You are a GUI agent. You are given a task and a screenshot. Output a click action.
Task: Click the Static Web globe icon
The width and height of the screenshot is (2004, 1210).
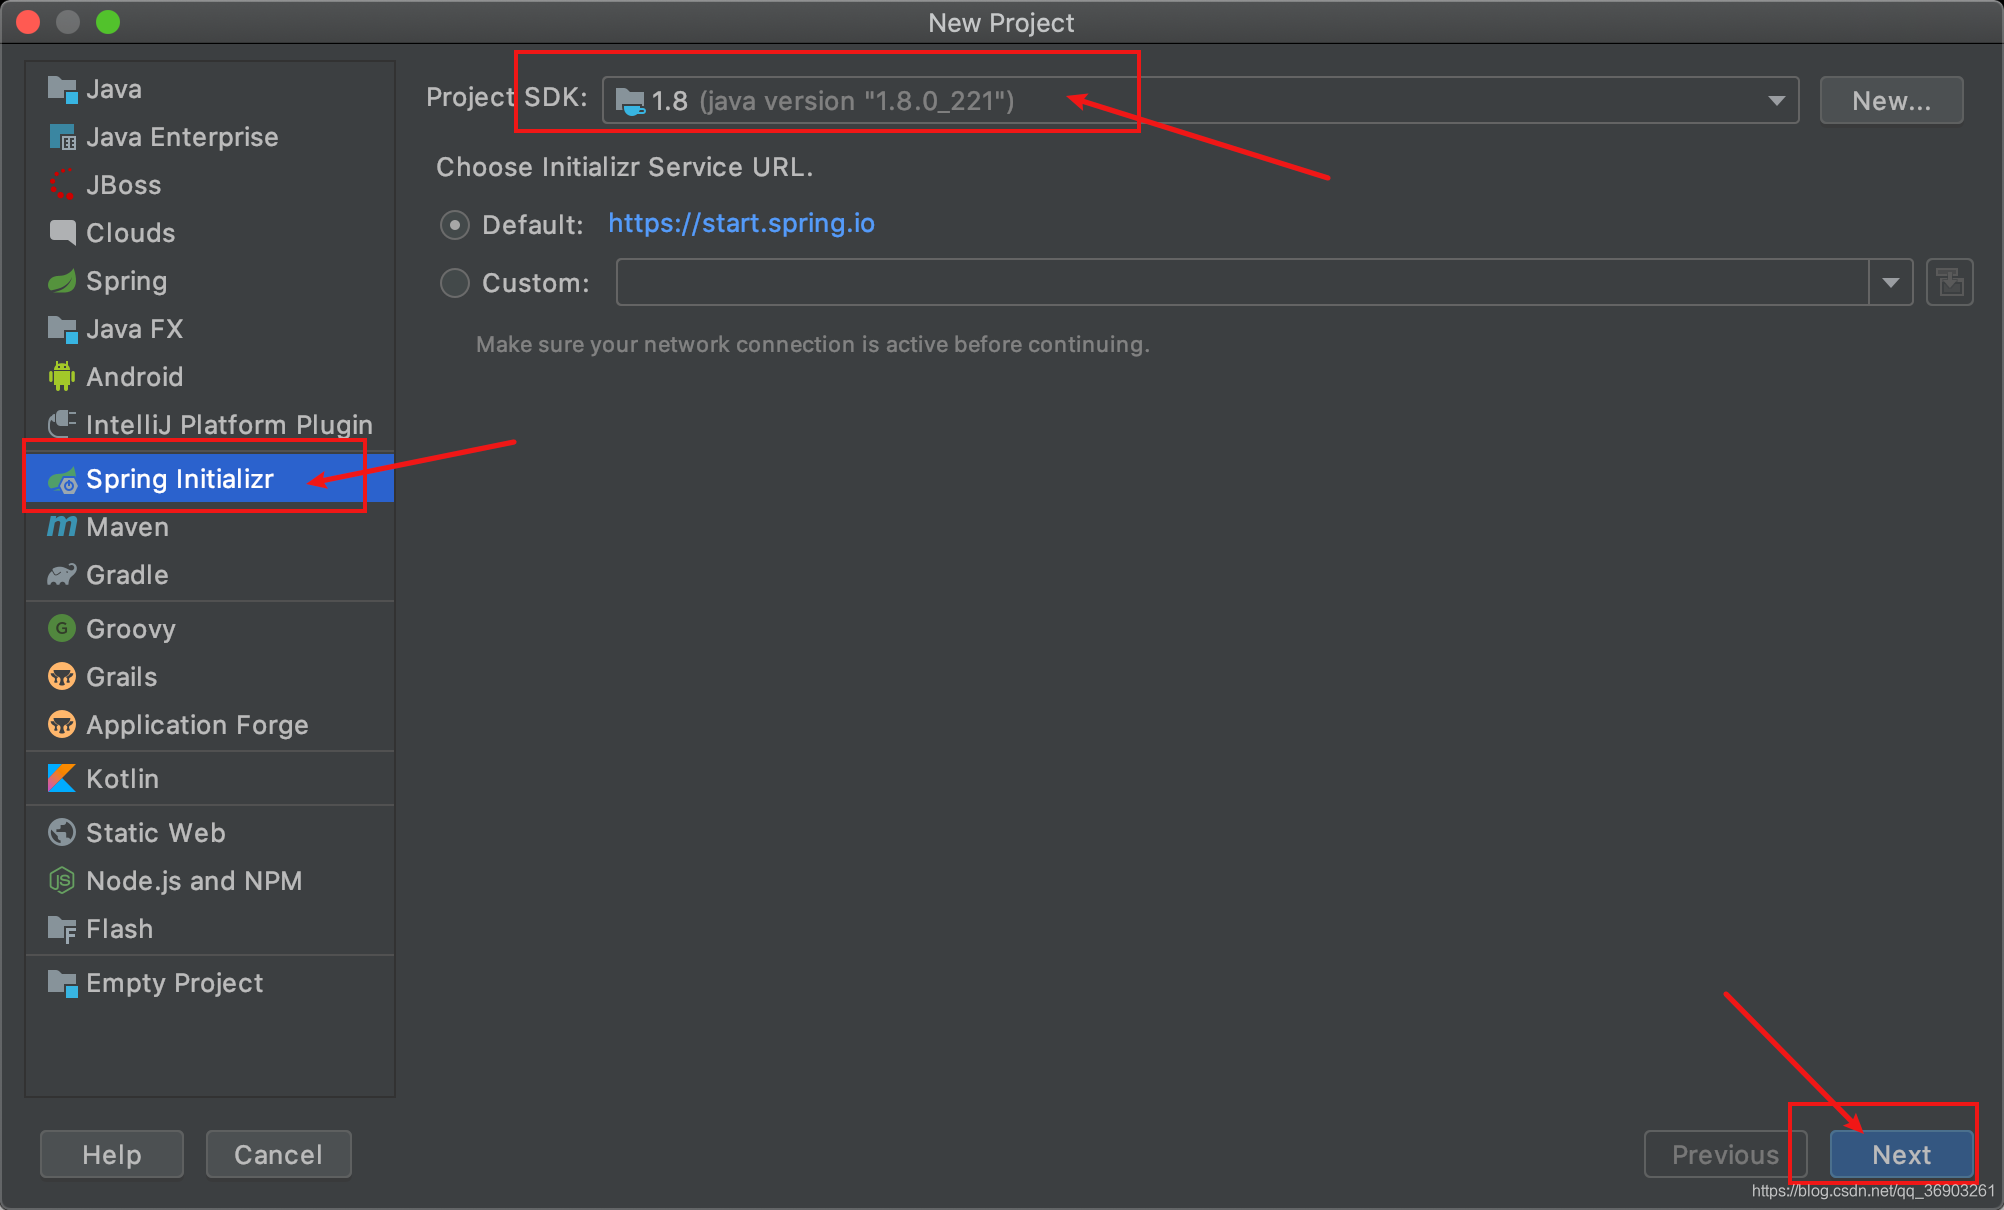click(62, 832)
